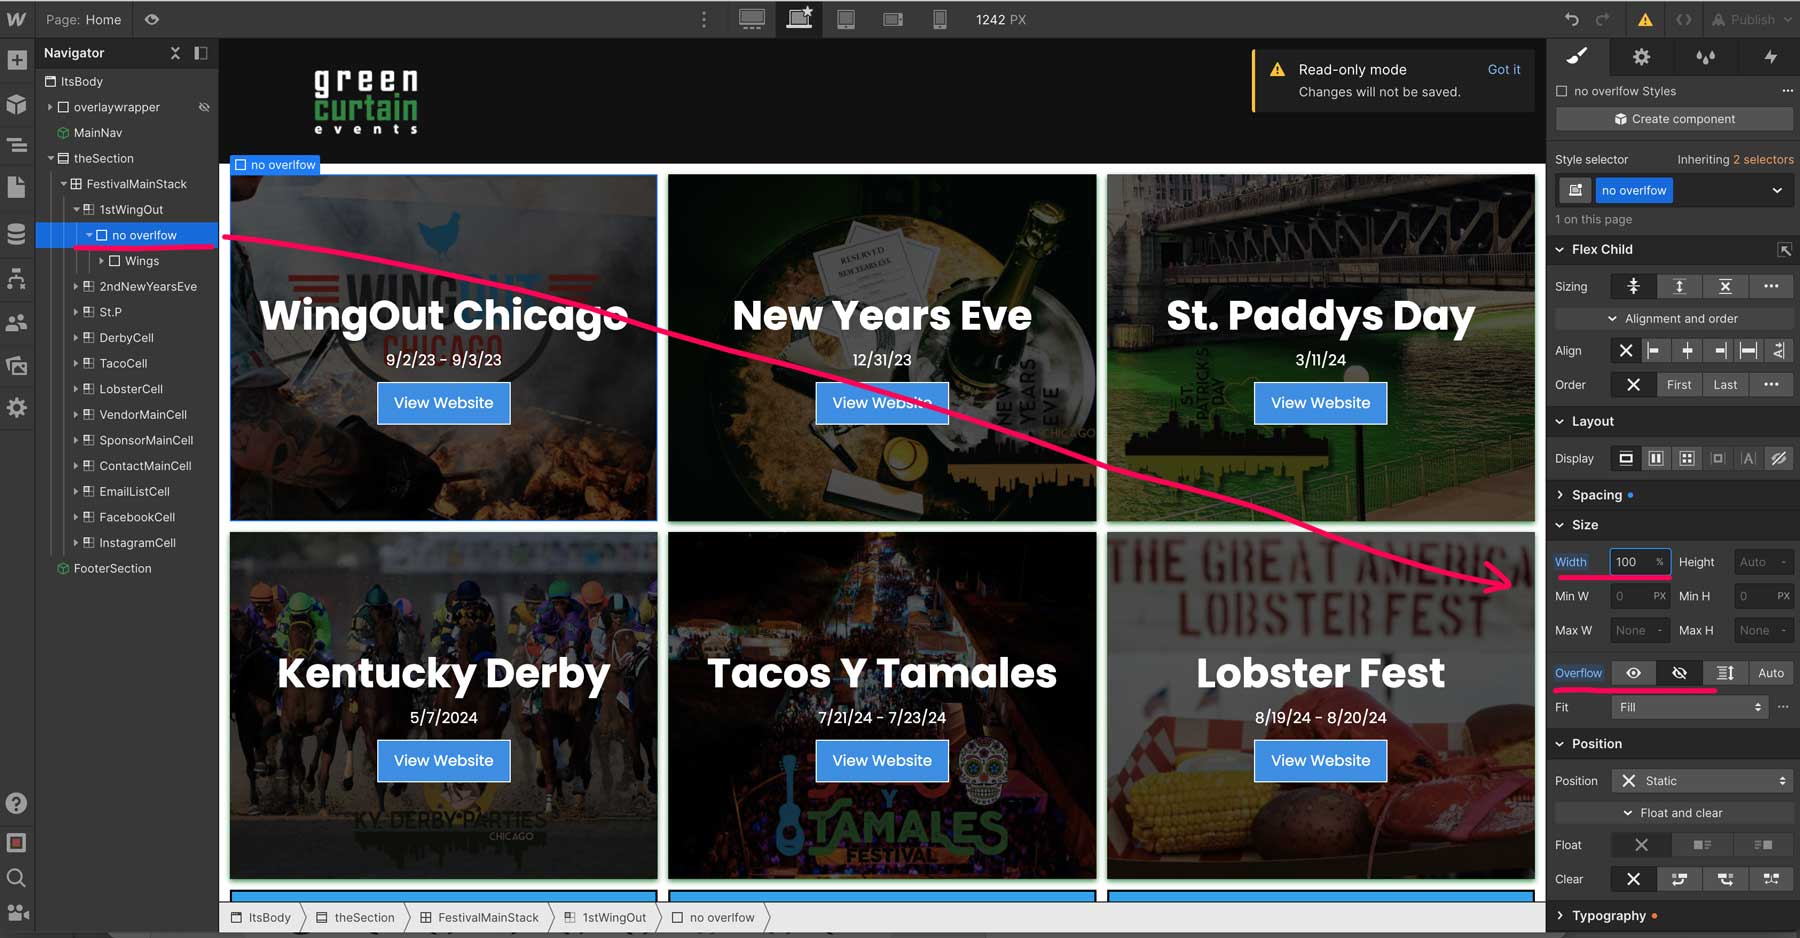The height and width of the screenshot is (938, 1800).
Task: Open the CMS Collections panel
Action: point(16,234)
